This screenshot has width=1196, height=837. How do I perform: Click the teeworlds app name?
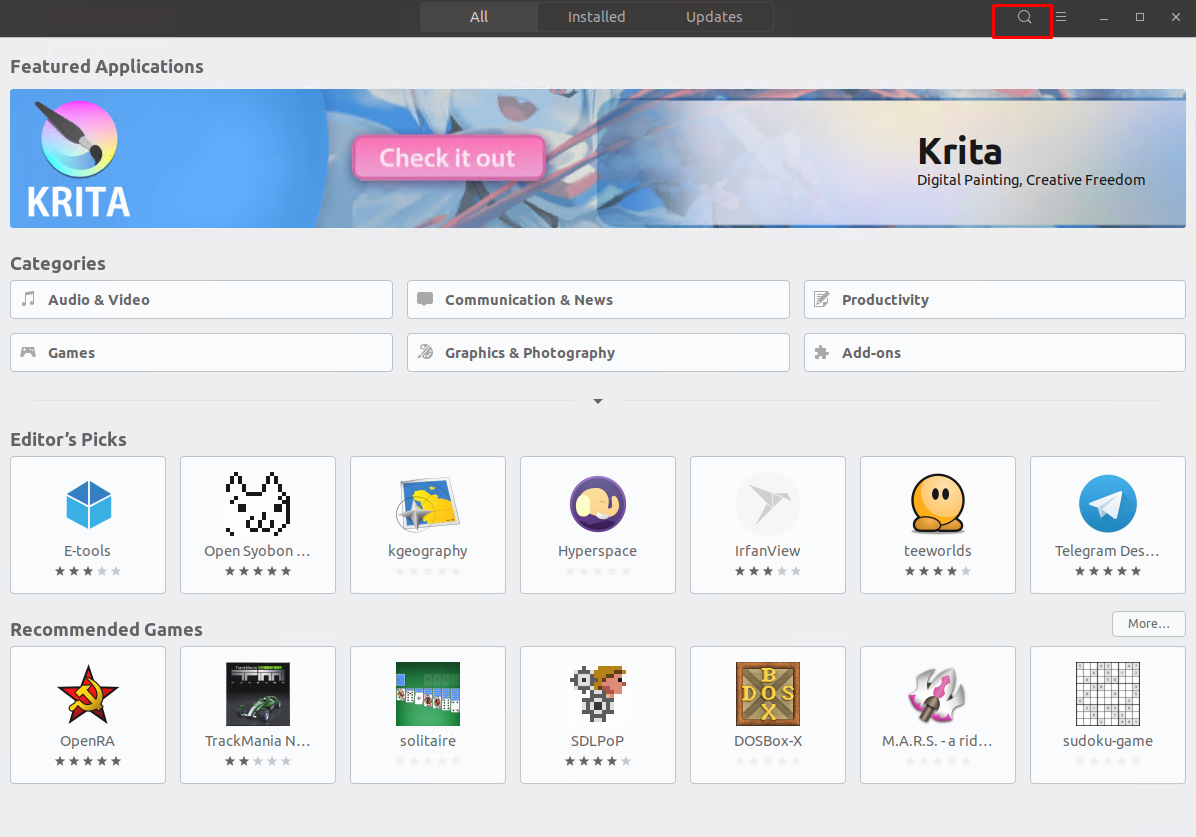click(x=938, y=551)
